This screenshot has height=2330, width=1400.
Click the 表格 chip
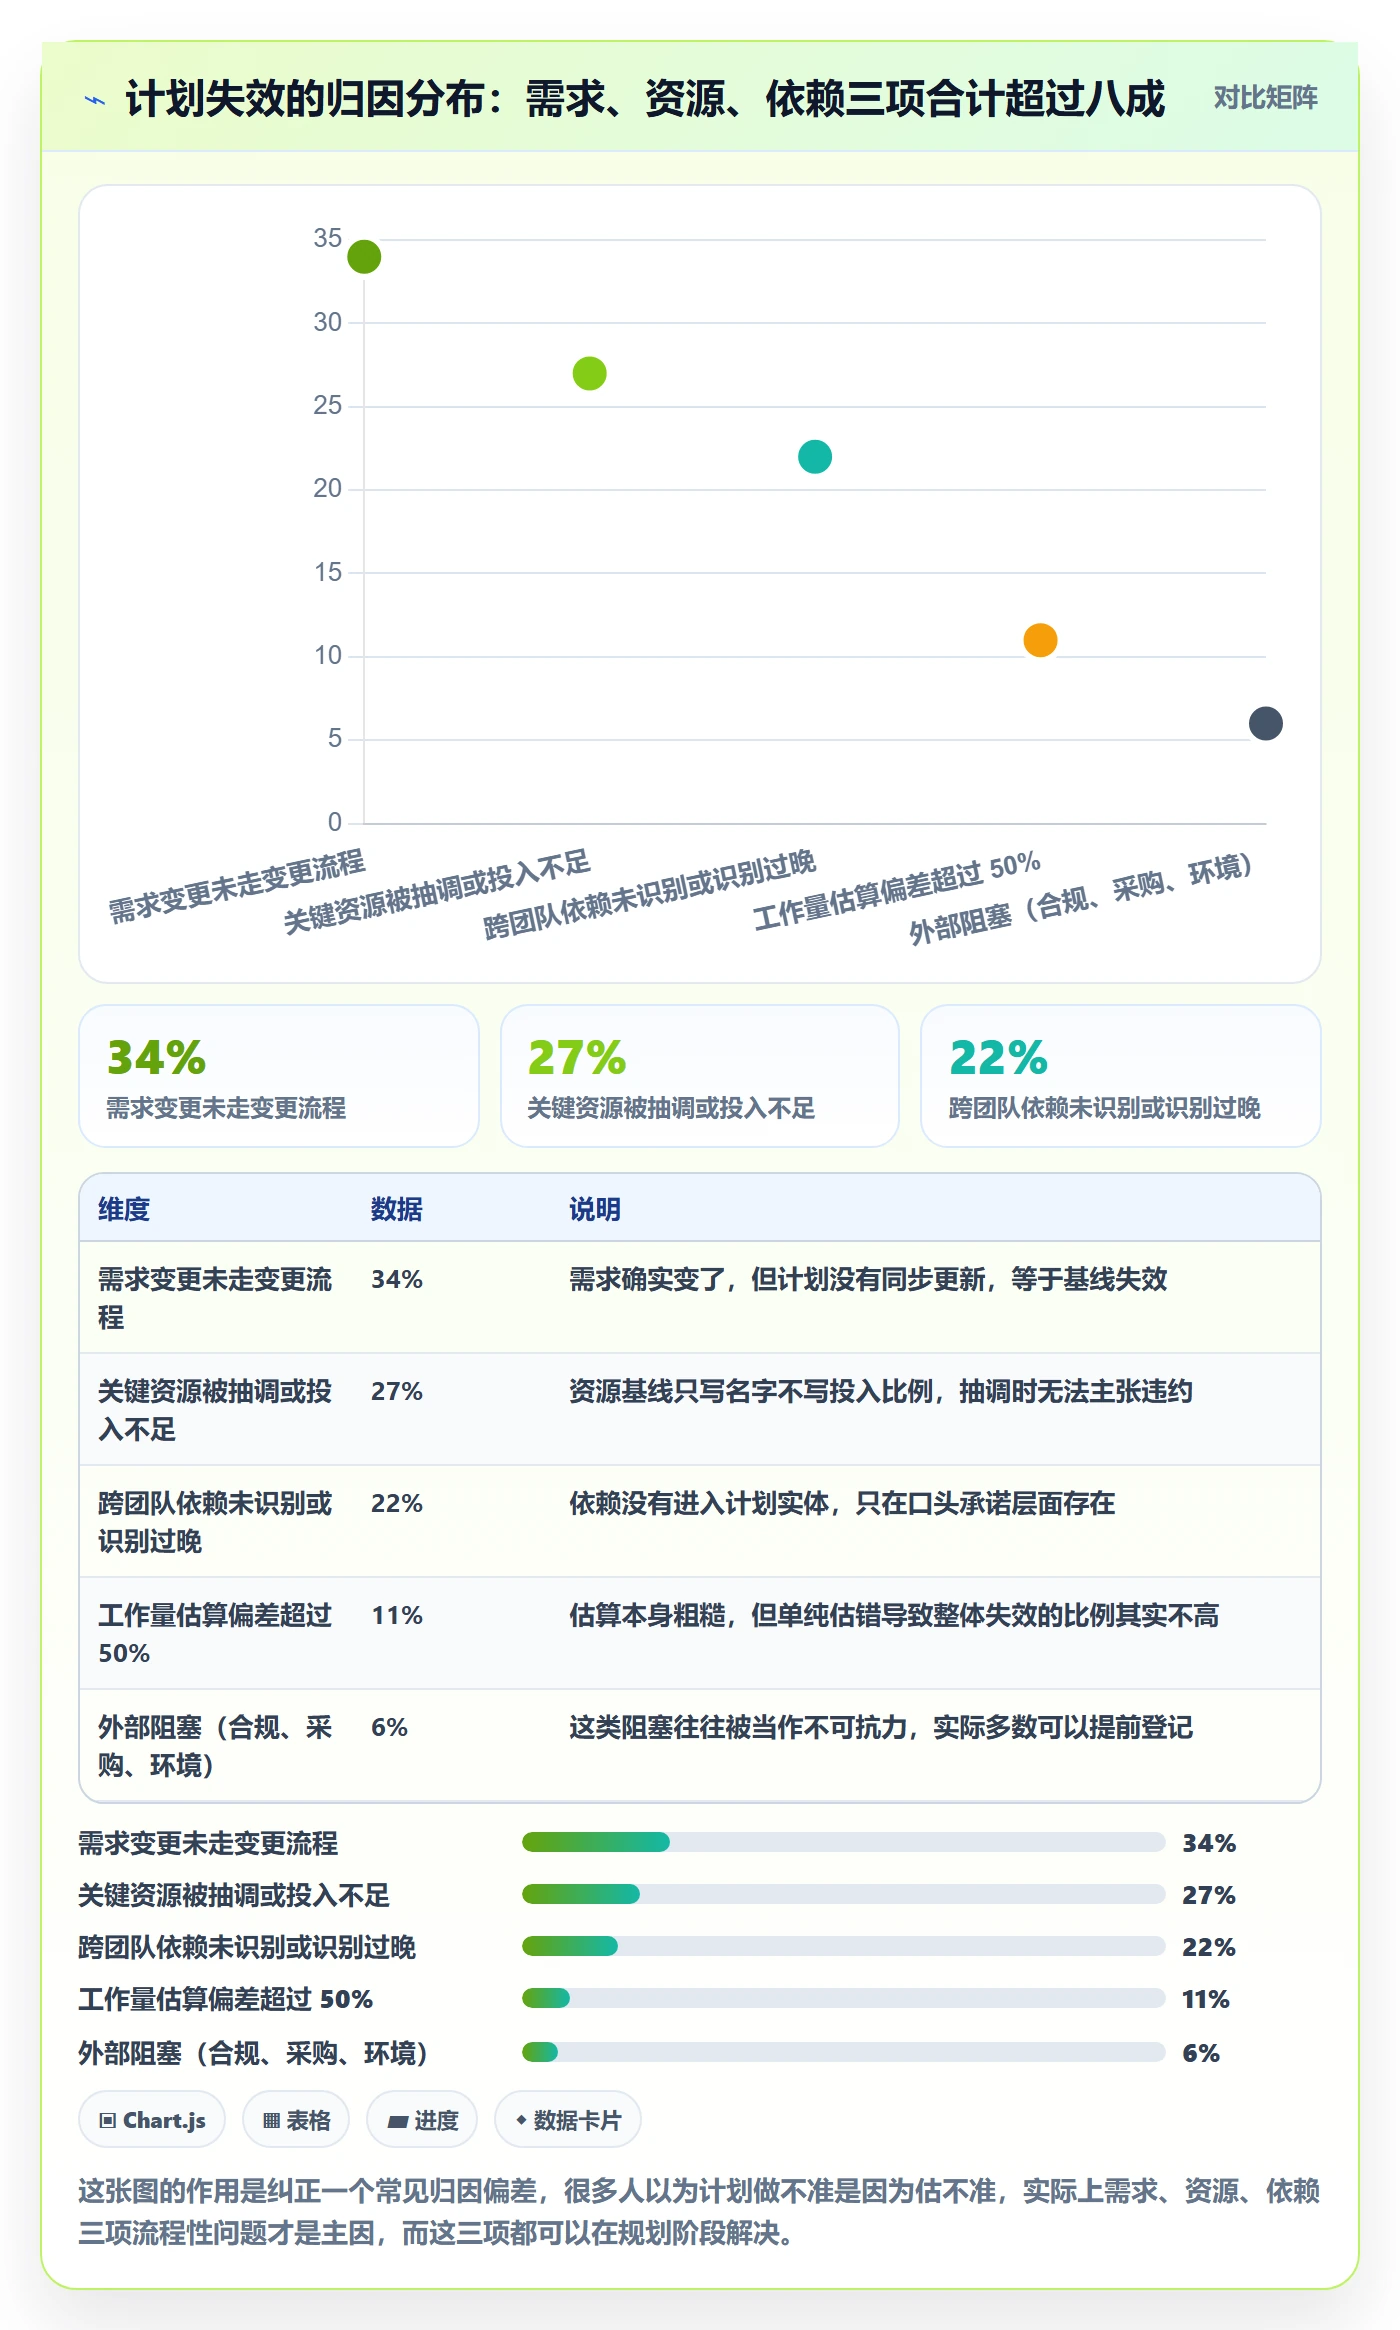pos(296,2120)
